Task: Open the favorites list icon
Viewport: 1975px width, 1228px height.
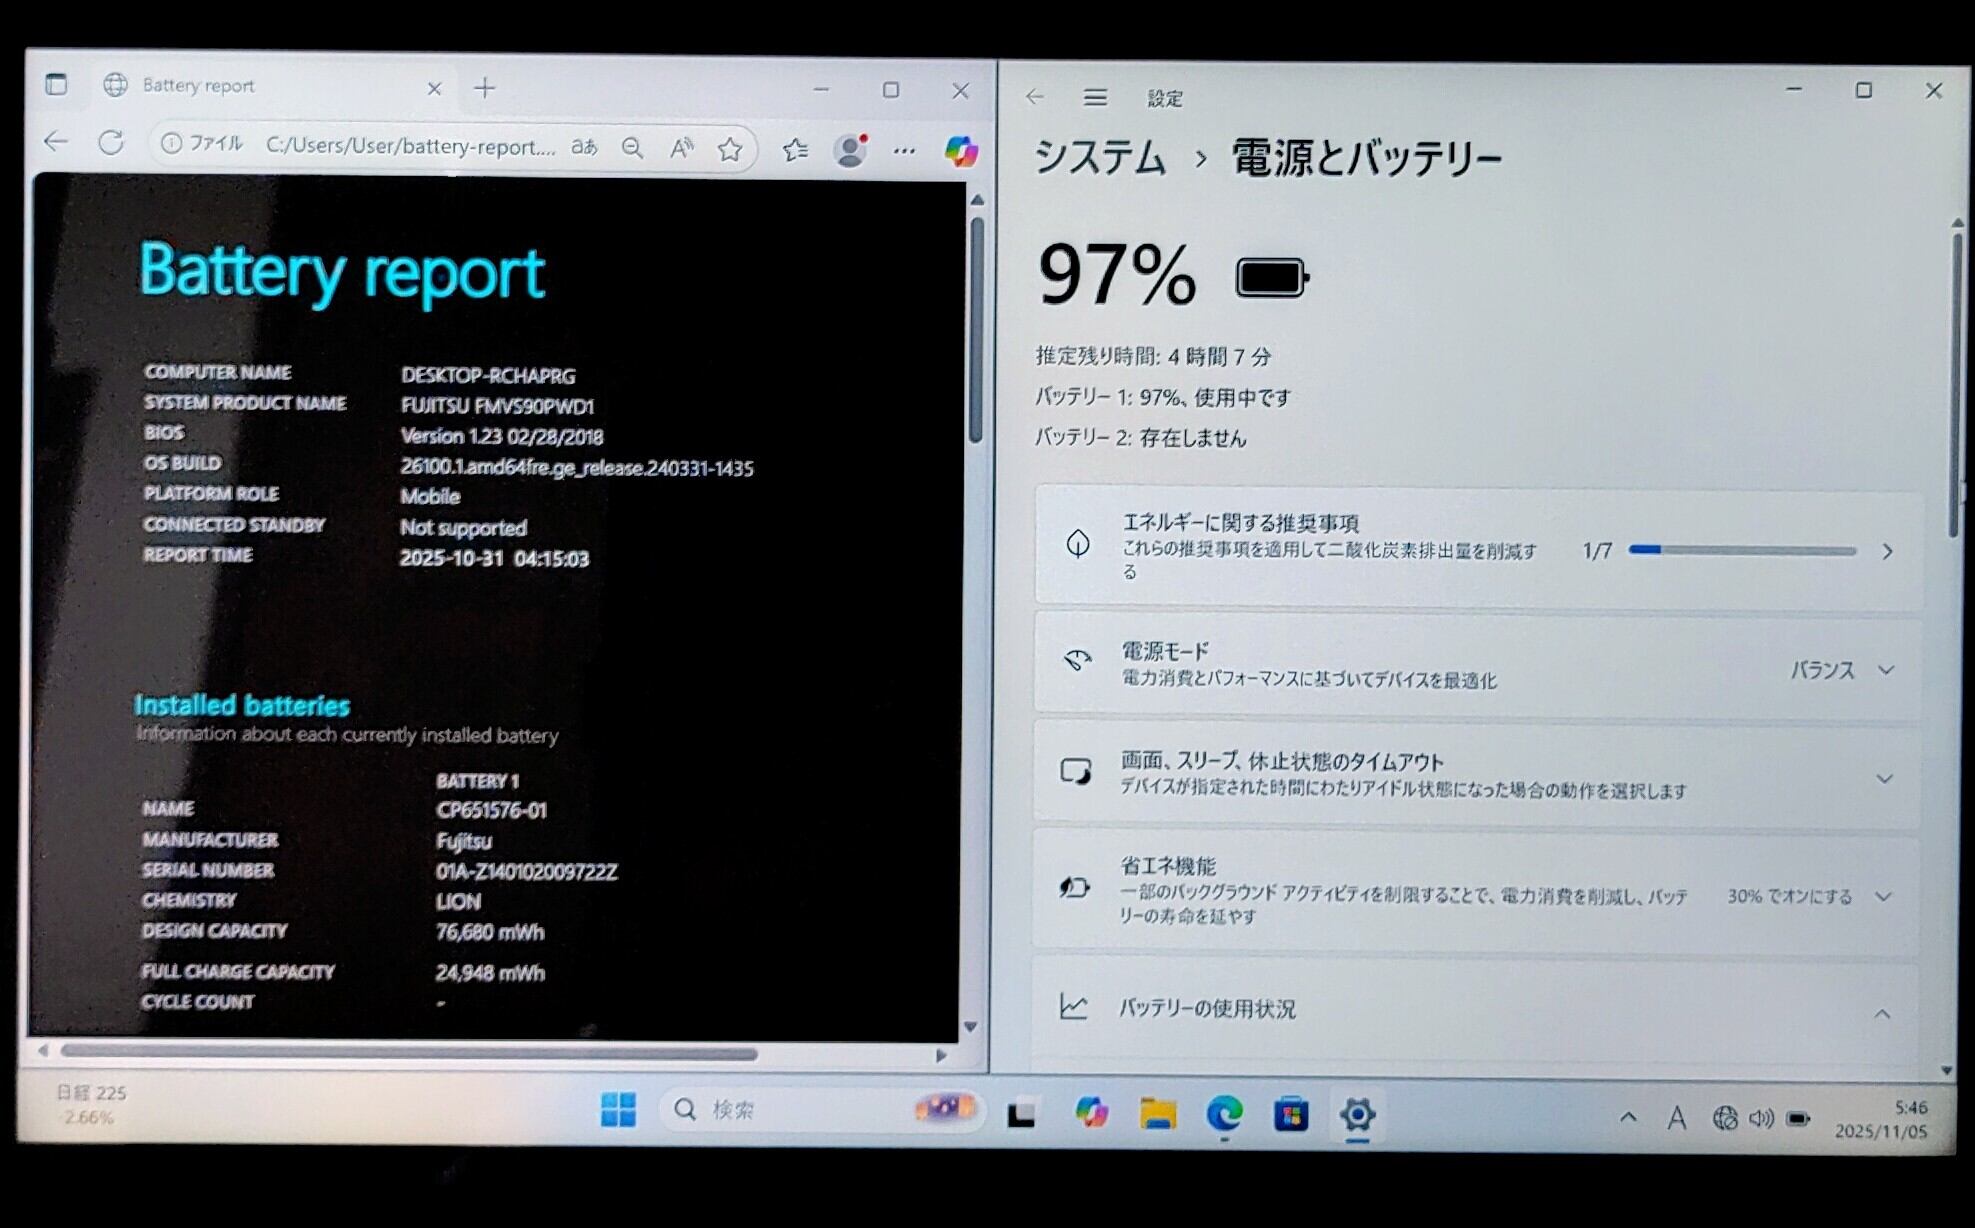Action: tap(795, 150)
